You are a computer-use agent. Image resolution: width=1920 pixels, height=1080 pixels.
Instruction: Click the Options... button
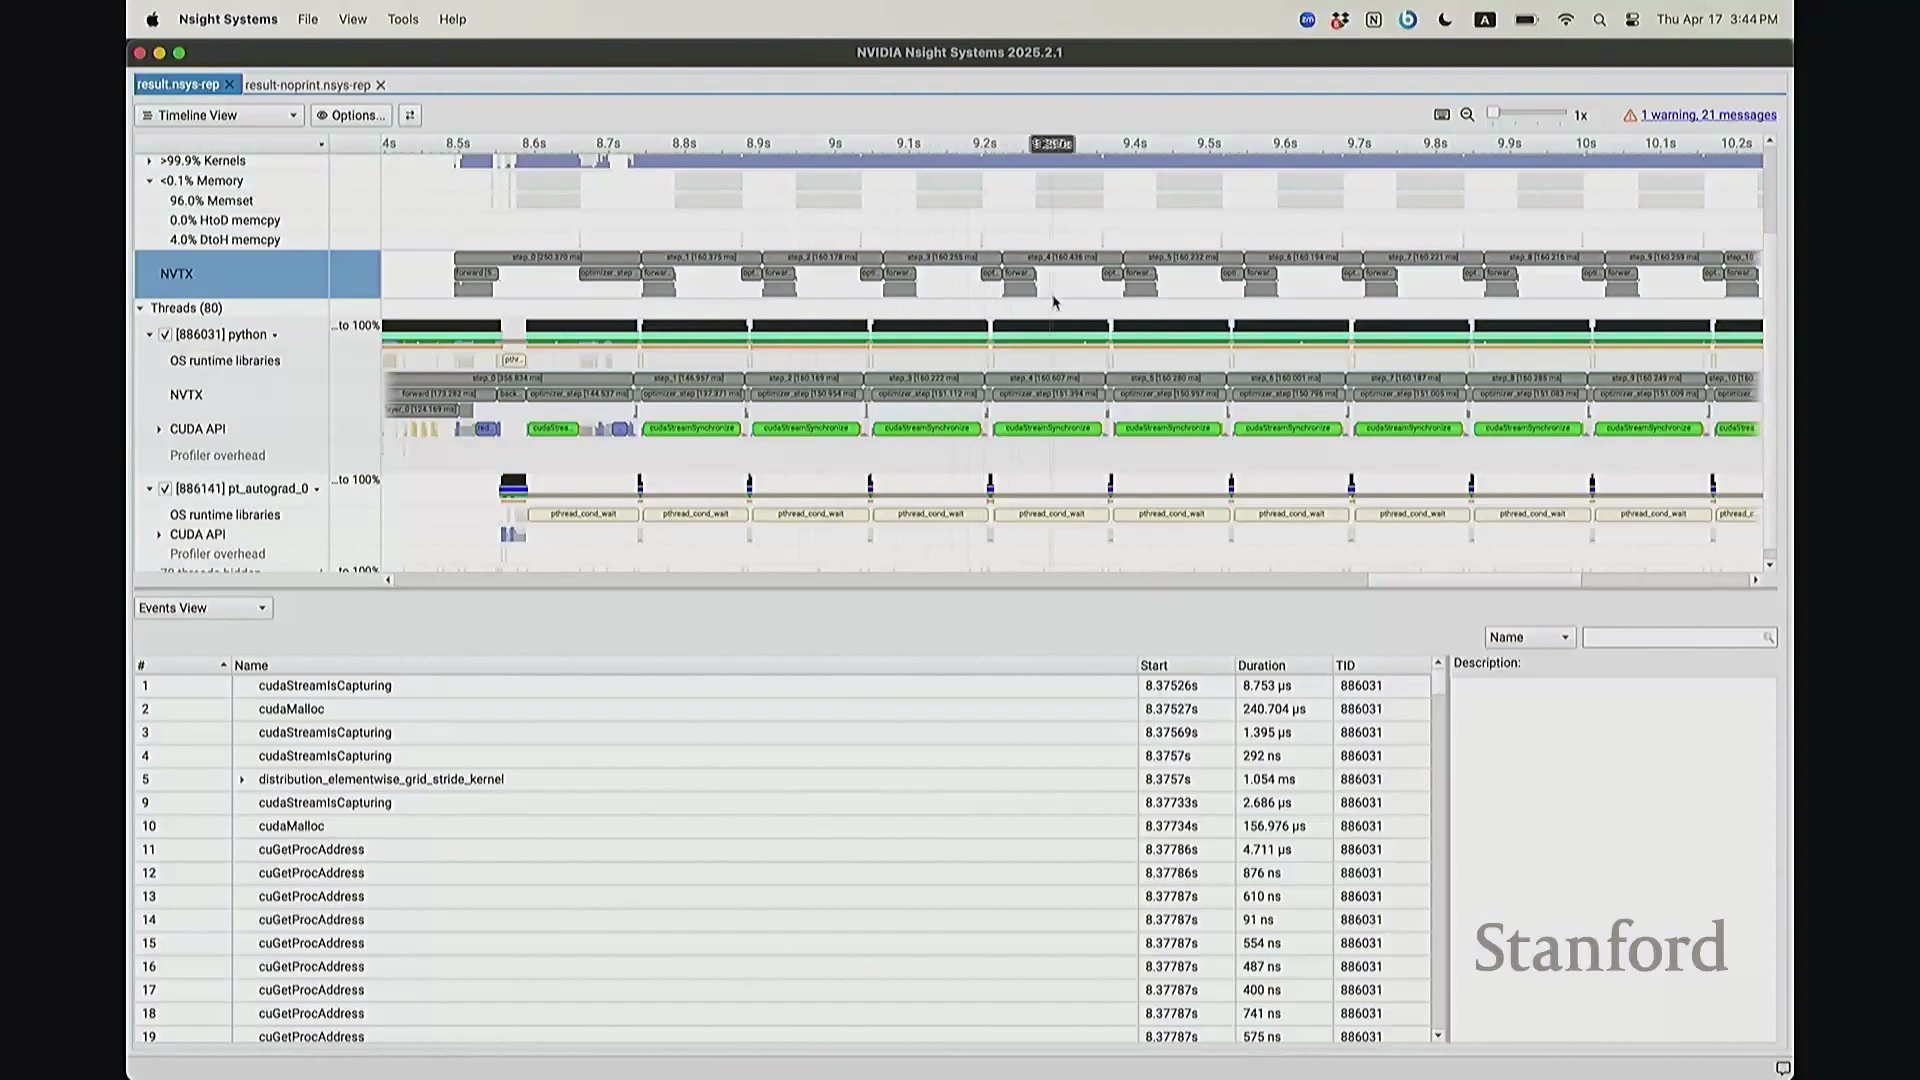pyautogui.click(x=351, y=115)
